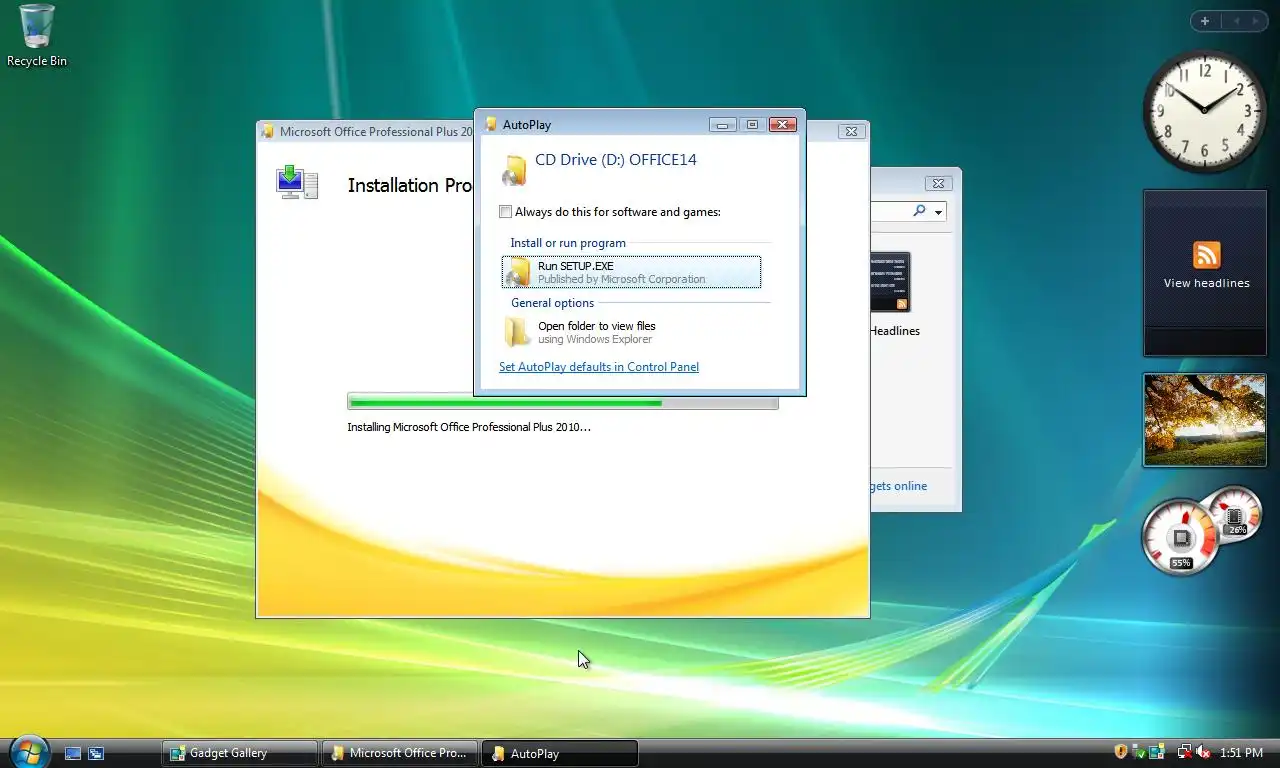Close the AutoPlay window
Screen dimensions: 1280x768
[x=783, y=125]
